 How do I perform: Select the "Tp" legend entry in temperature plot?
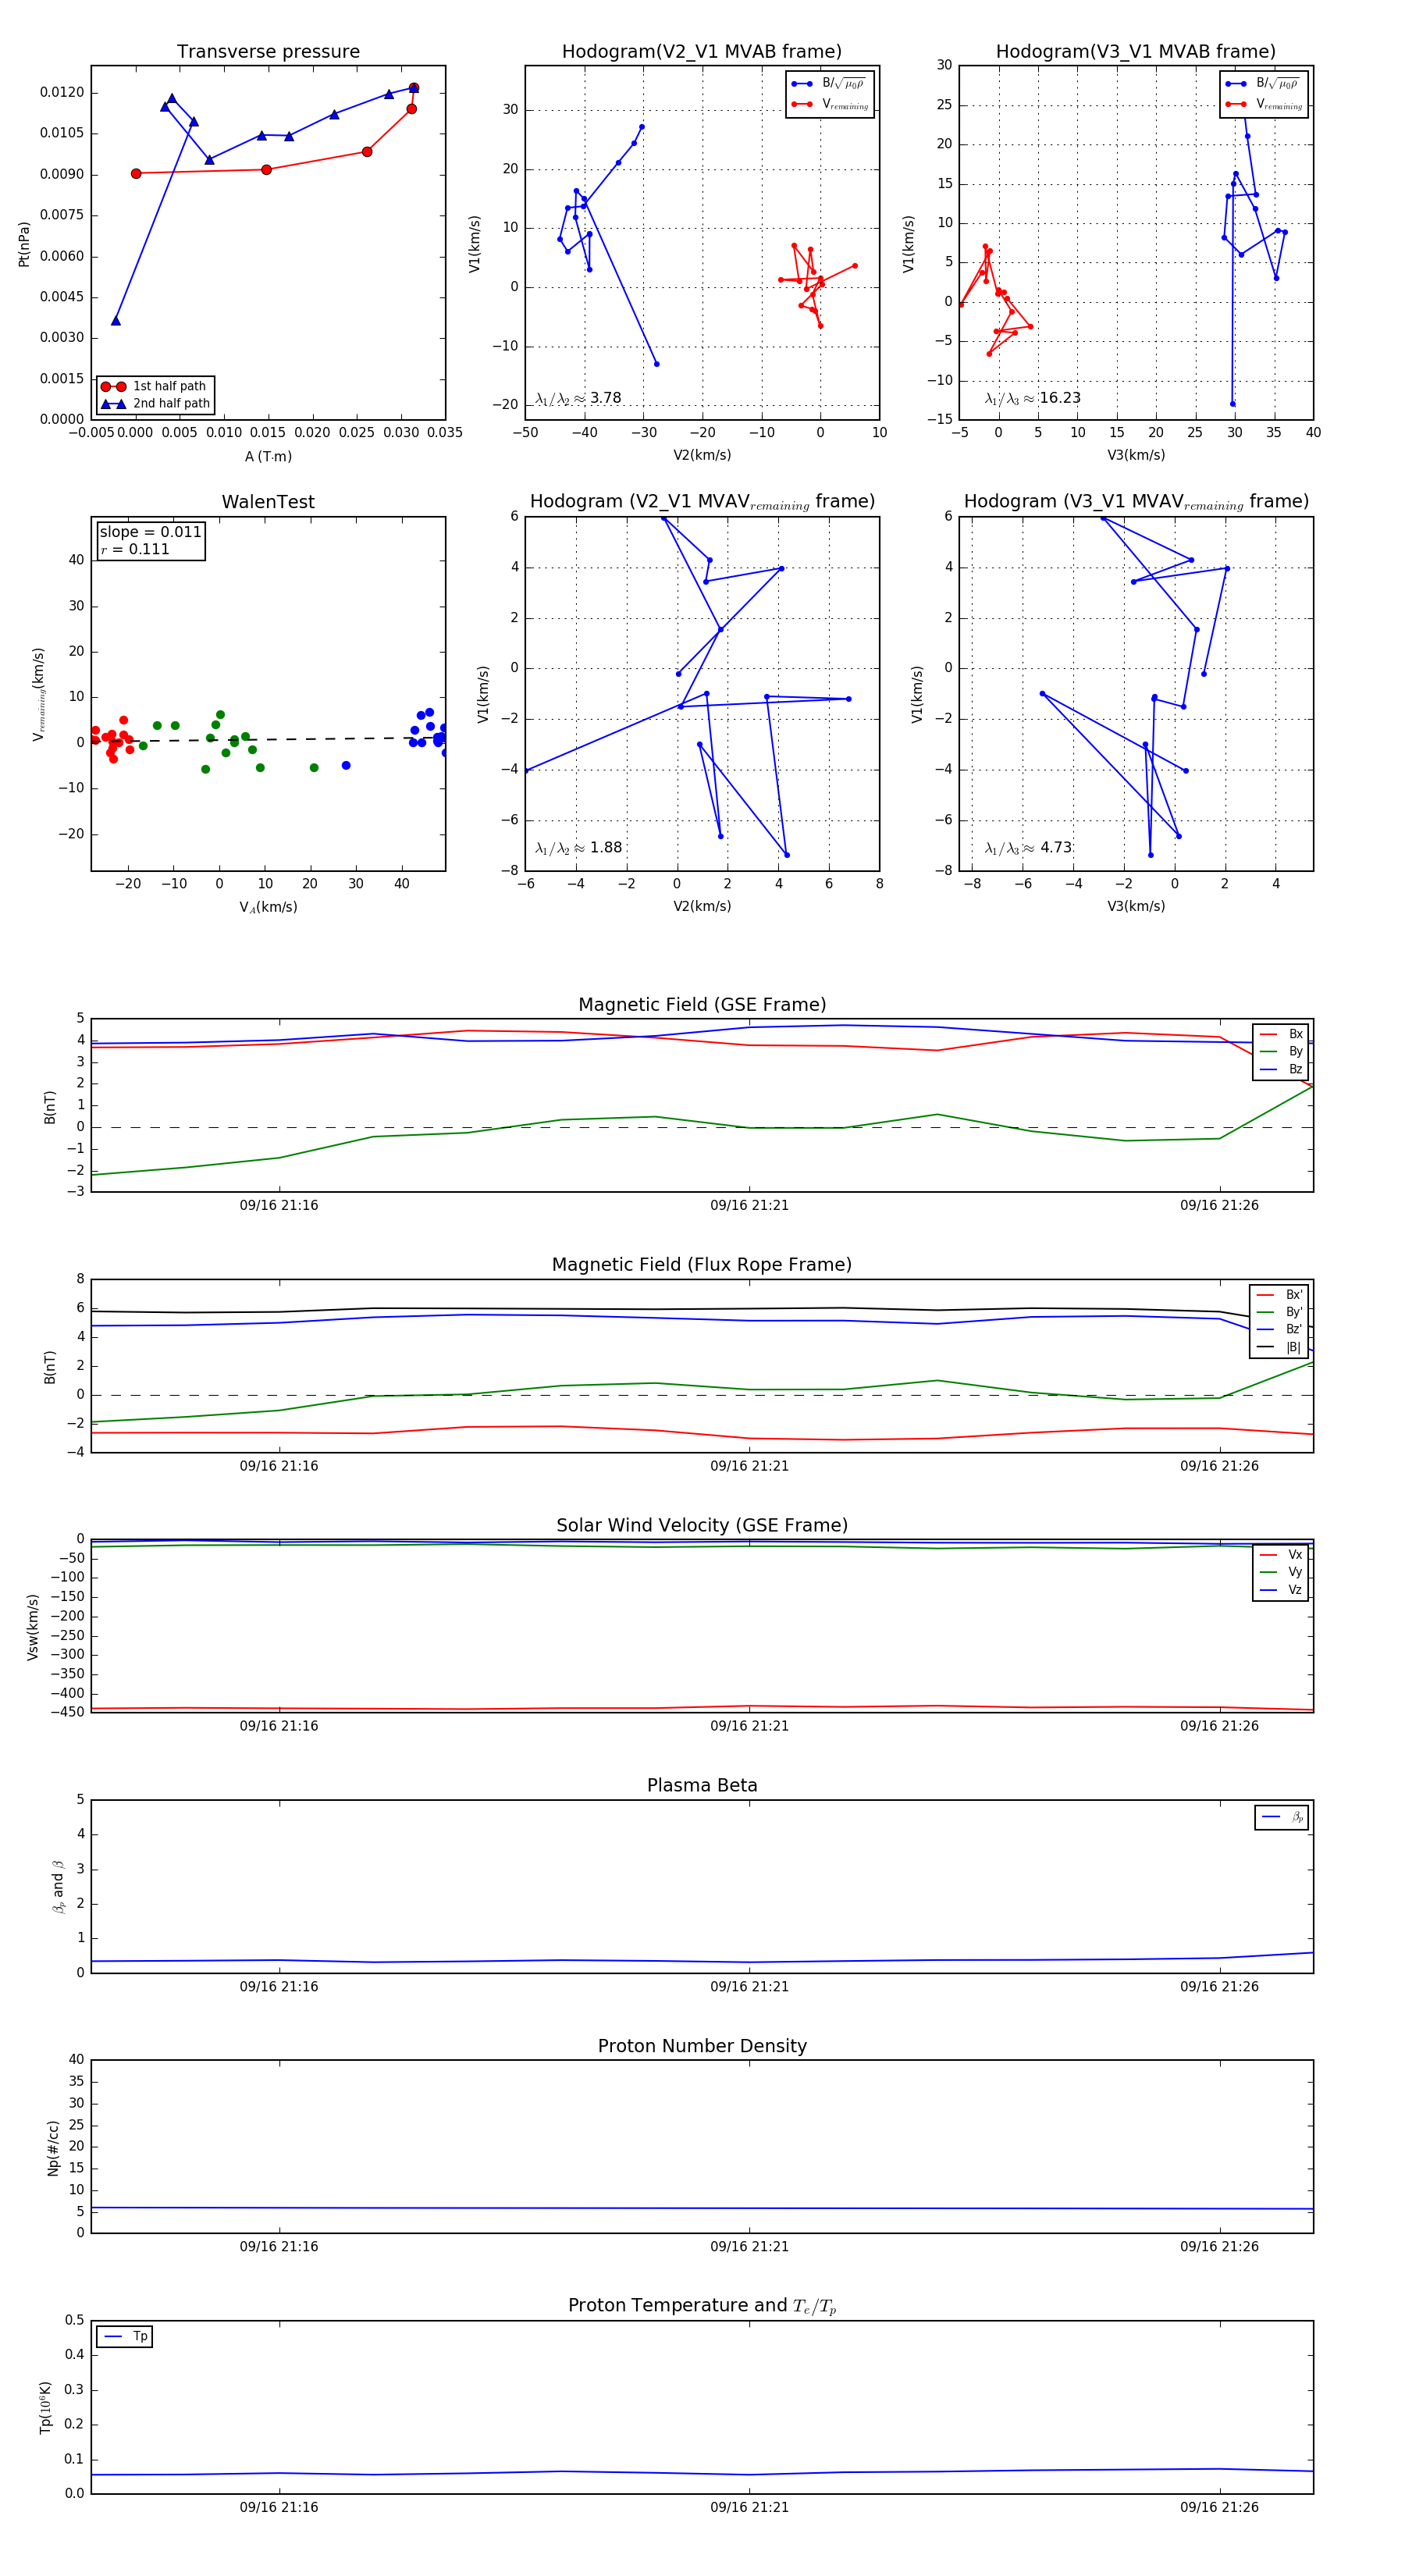coord(125,2337)
